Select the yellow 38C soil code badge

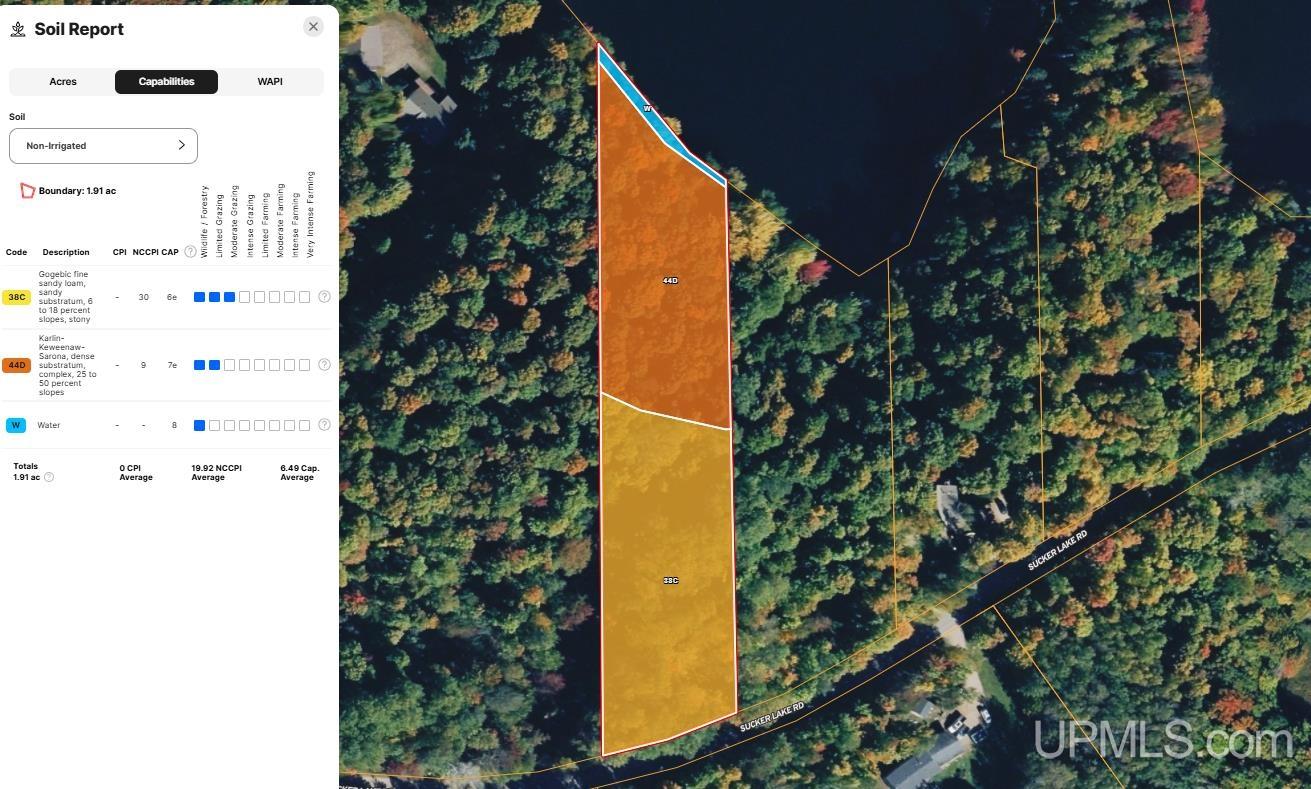point(17,296)
